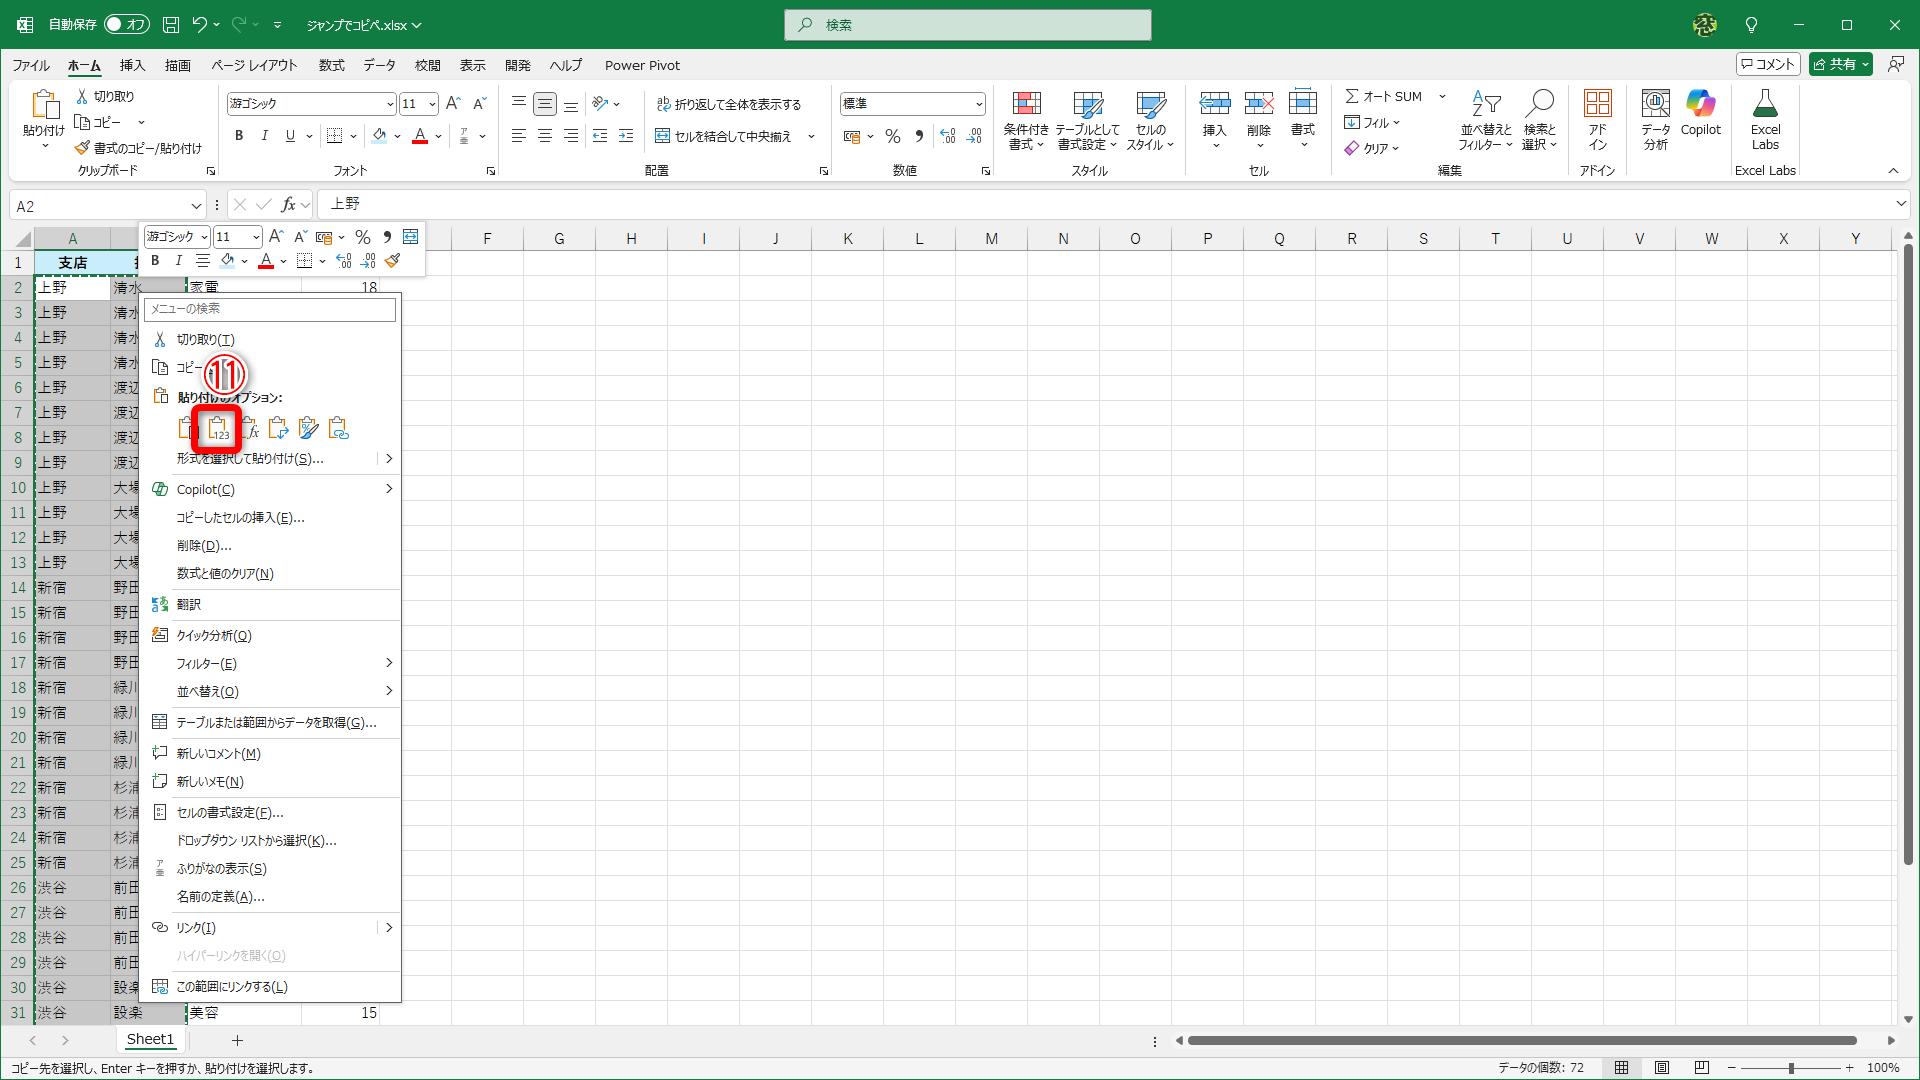Toggle the AutoSave switch

[x=126, y=24]
